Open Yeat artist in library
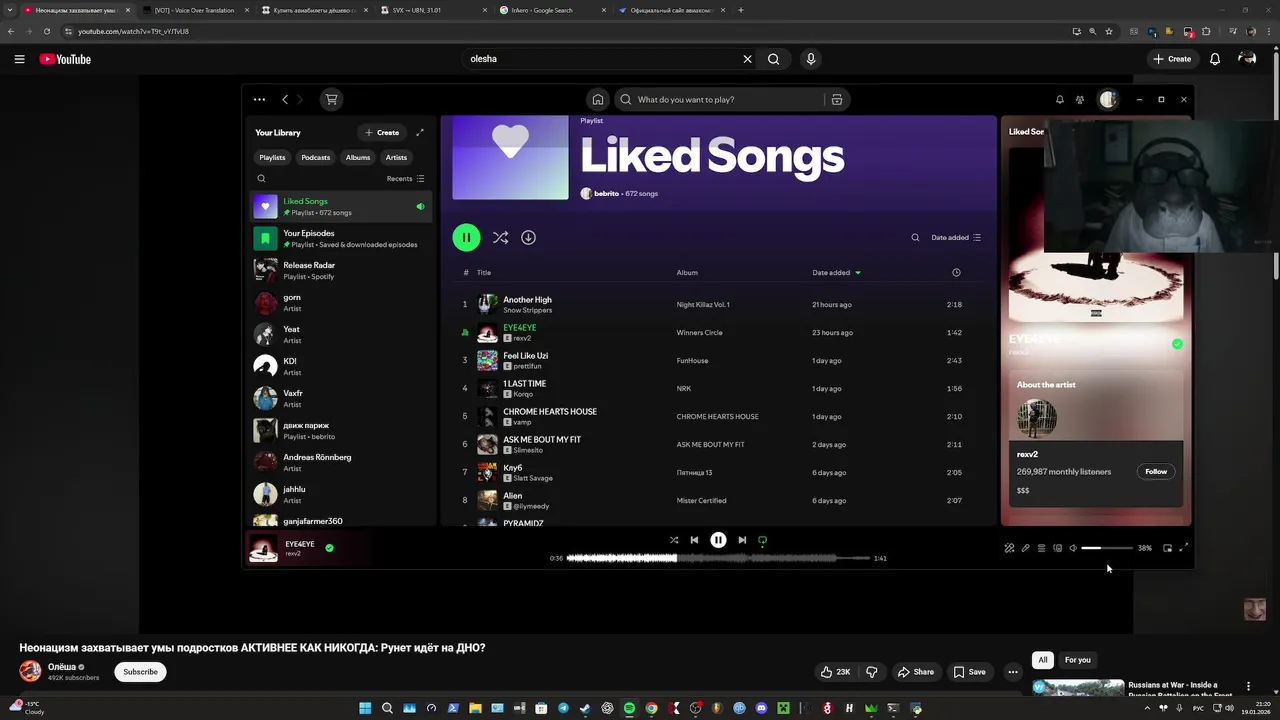The height and width of the screenshot is (720, 1280). (x=339, y=334)
